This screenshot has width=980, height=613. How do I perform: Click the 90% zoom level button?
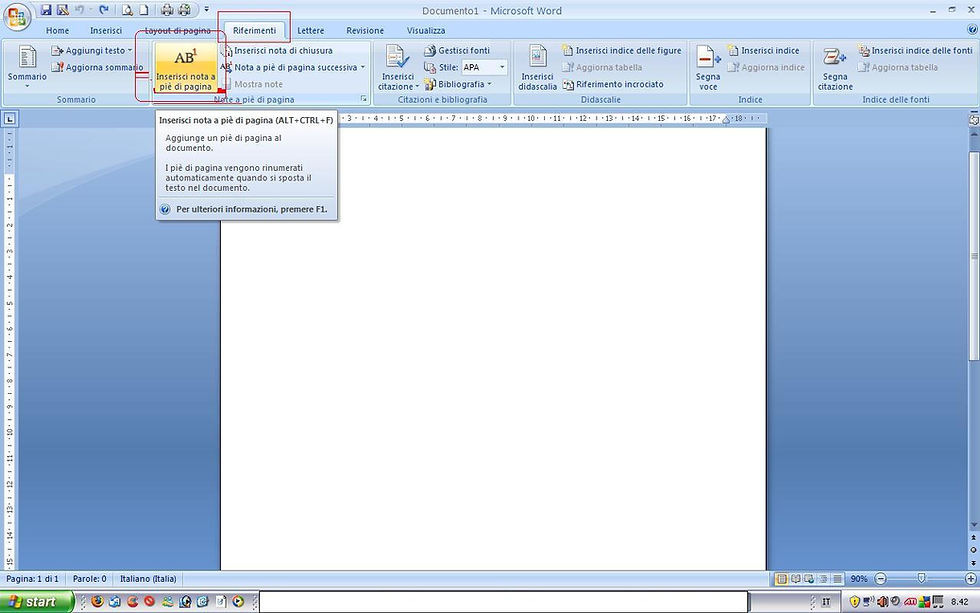pos(859,579)
